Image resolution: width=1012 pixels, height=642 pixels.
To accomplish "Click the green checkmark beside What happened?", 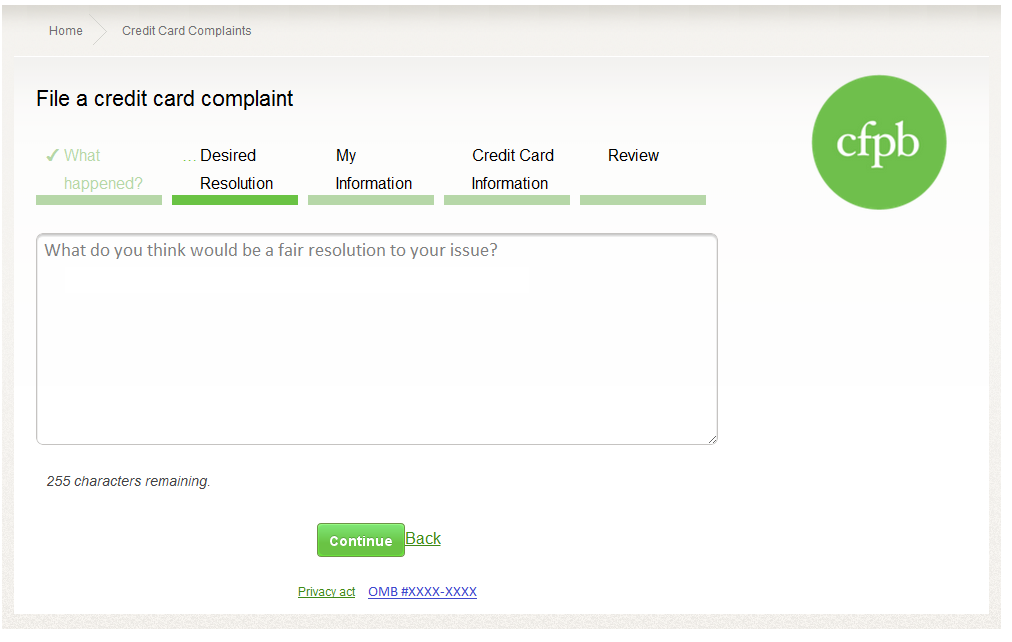I will click(52, 155).
